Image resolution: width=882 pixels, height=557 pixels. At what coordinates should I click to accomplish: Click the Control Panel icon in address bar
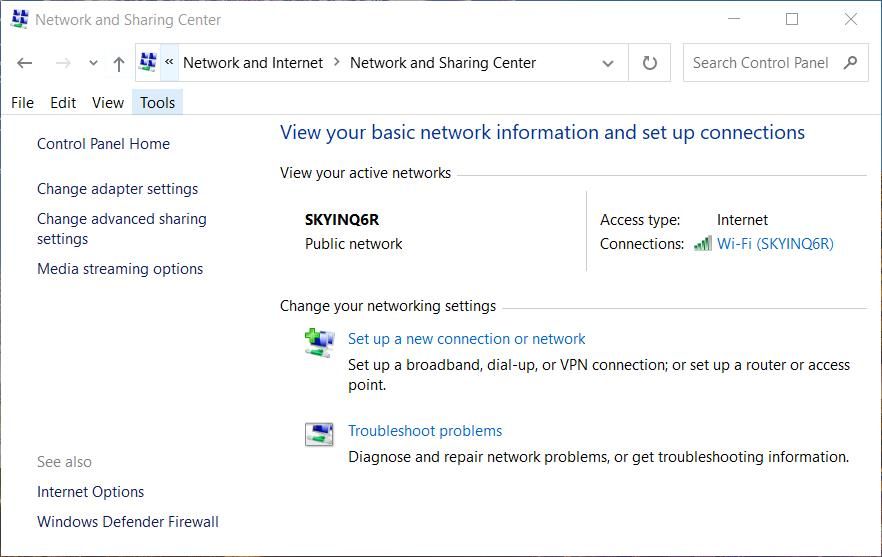coord(148,62)
